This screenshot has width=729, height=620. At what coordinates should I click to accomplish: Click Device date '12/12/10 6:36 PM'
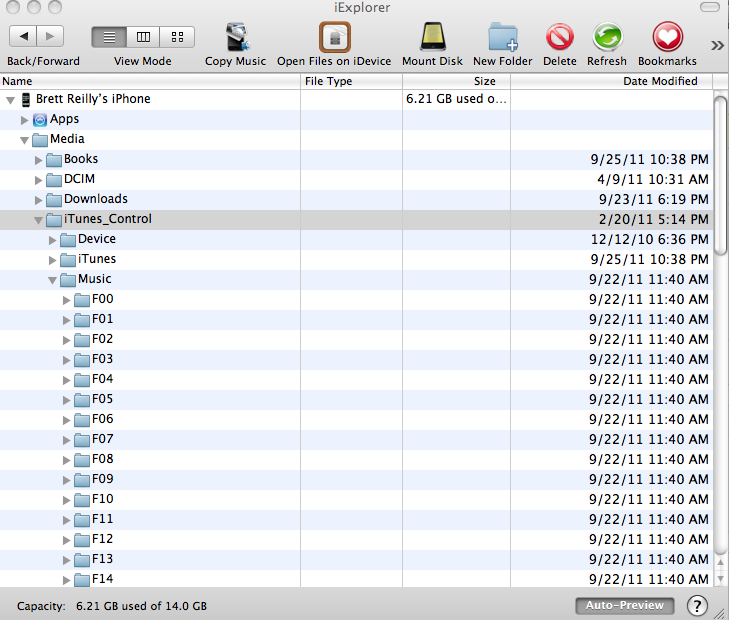pos(649,239)
